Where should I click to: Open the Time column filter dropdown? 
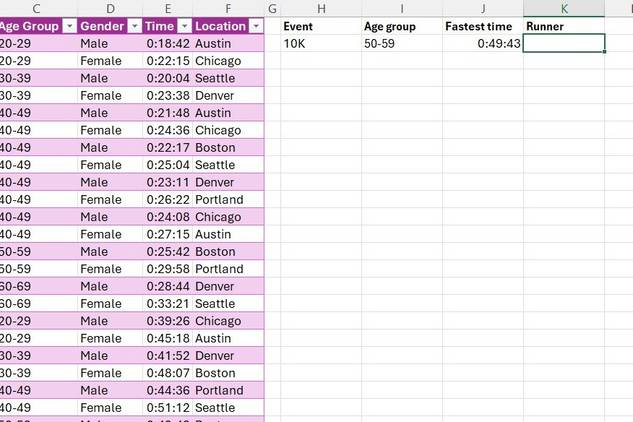(x=184, y=26)
